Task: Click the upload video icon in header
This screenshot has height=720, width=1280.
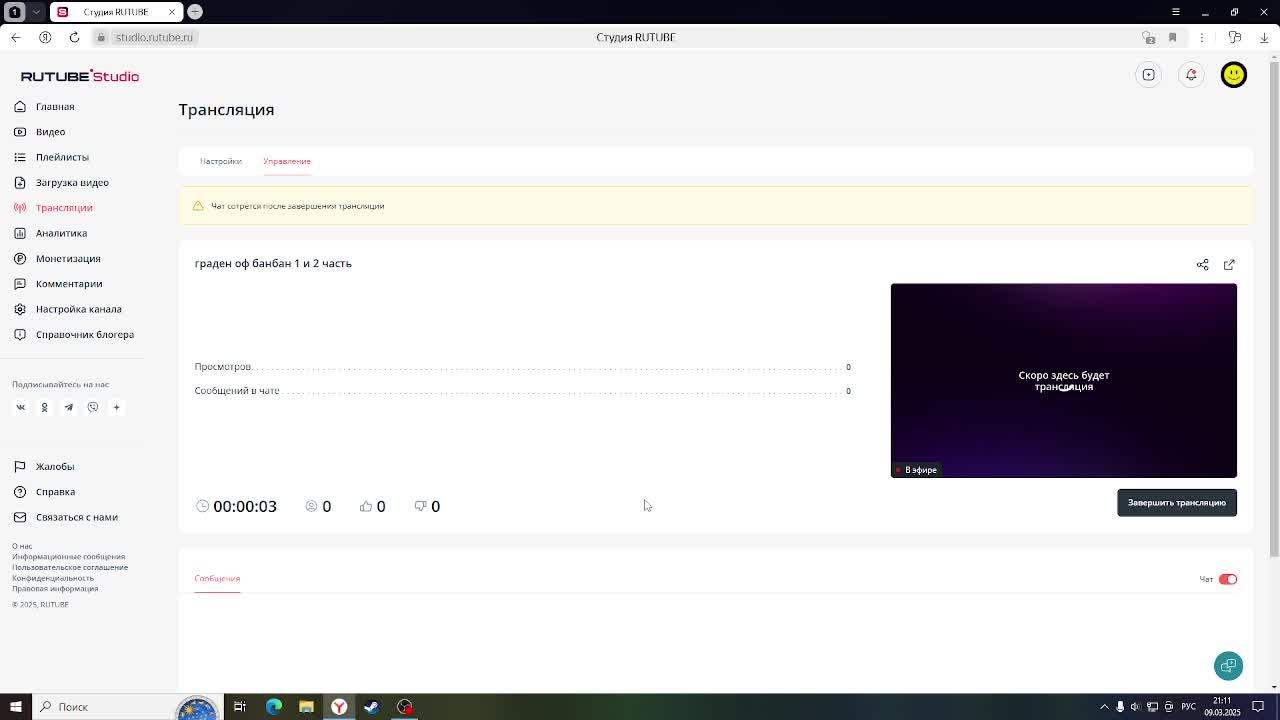Action: coord(1149,75)
